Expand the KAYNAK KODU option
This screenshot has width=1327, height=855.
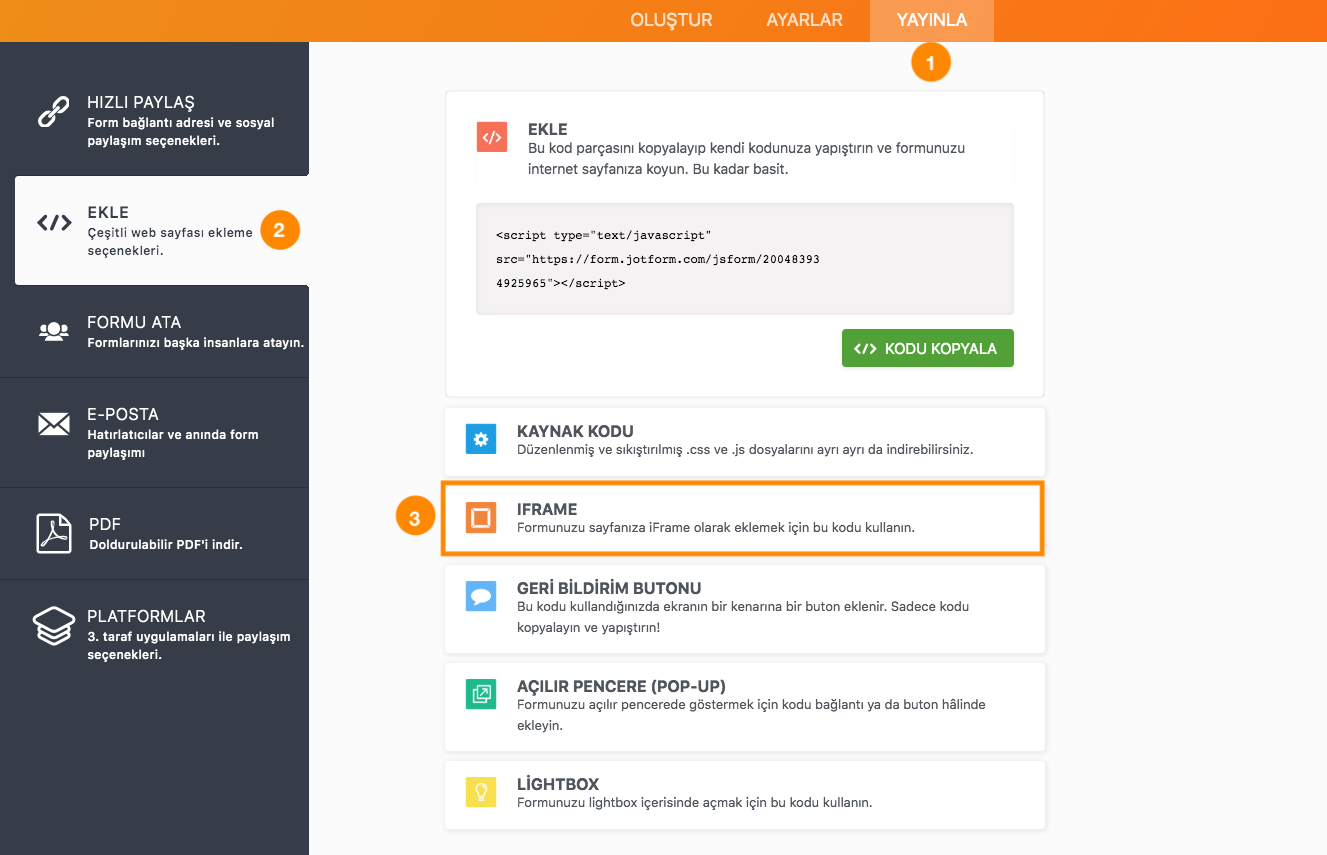(x=745, y=441)
